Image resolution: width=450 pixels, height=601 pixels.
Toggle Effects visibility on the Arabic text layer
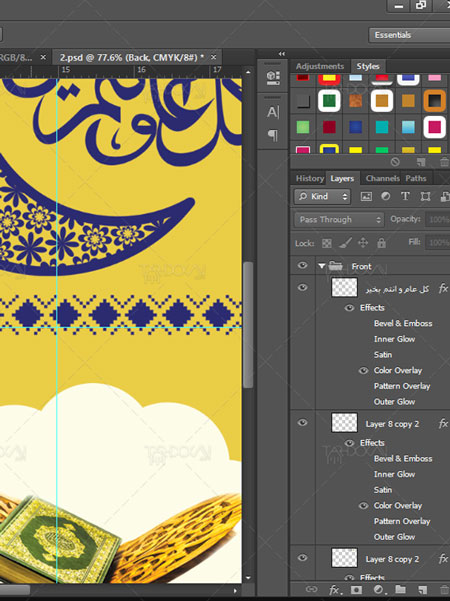click(349, 308)
